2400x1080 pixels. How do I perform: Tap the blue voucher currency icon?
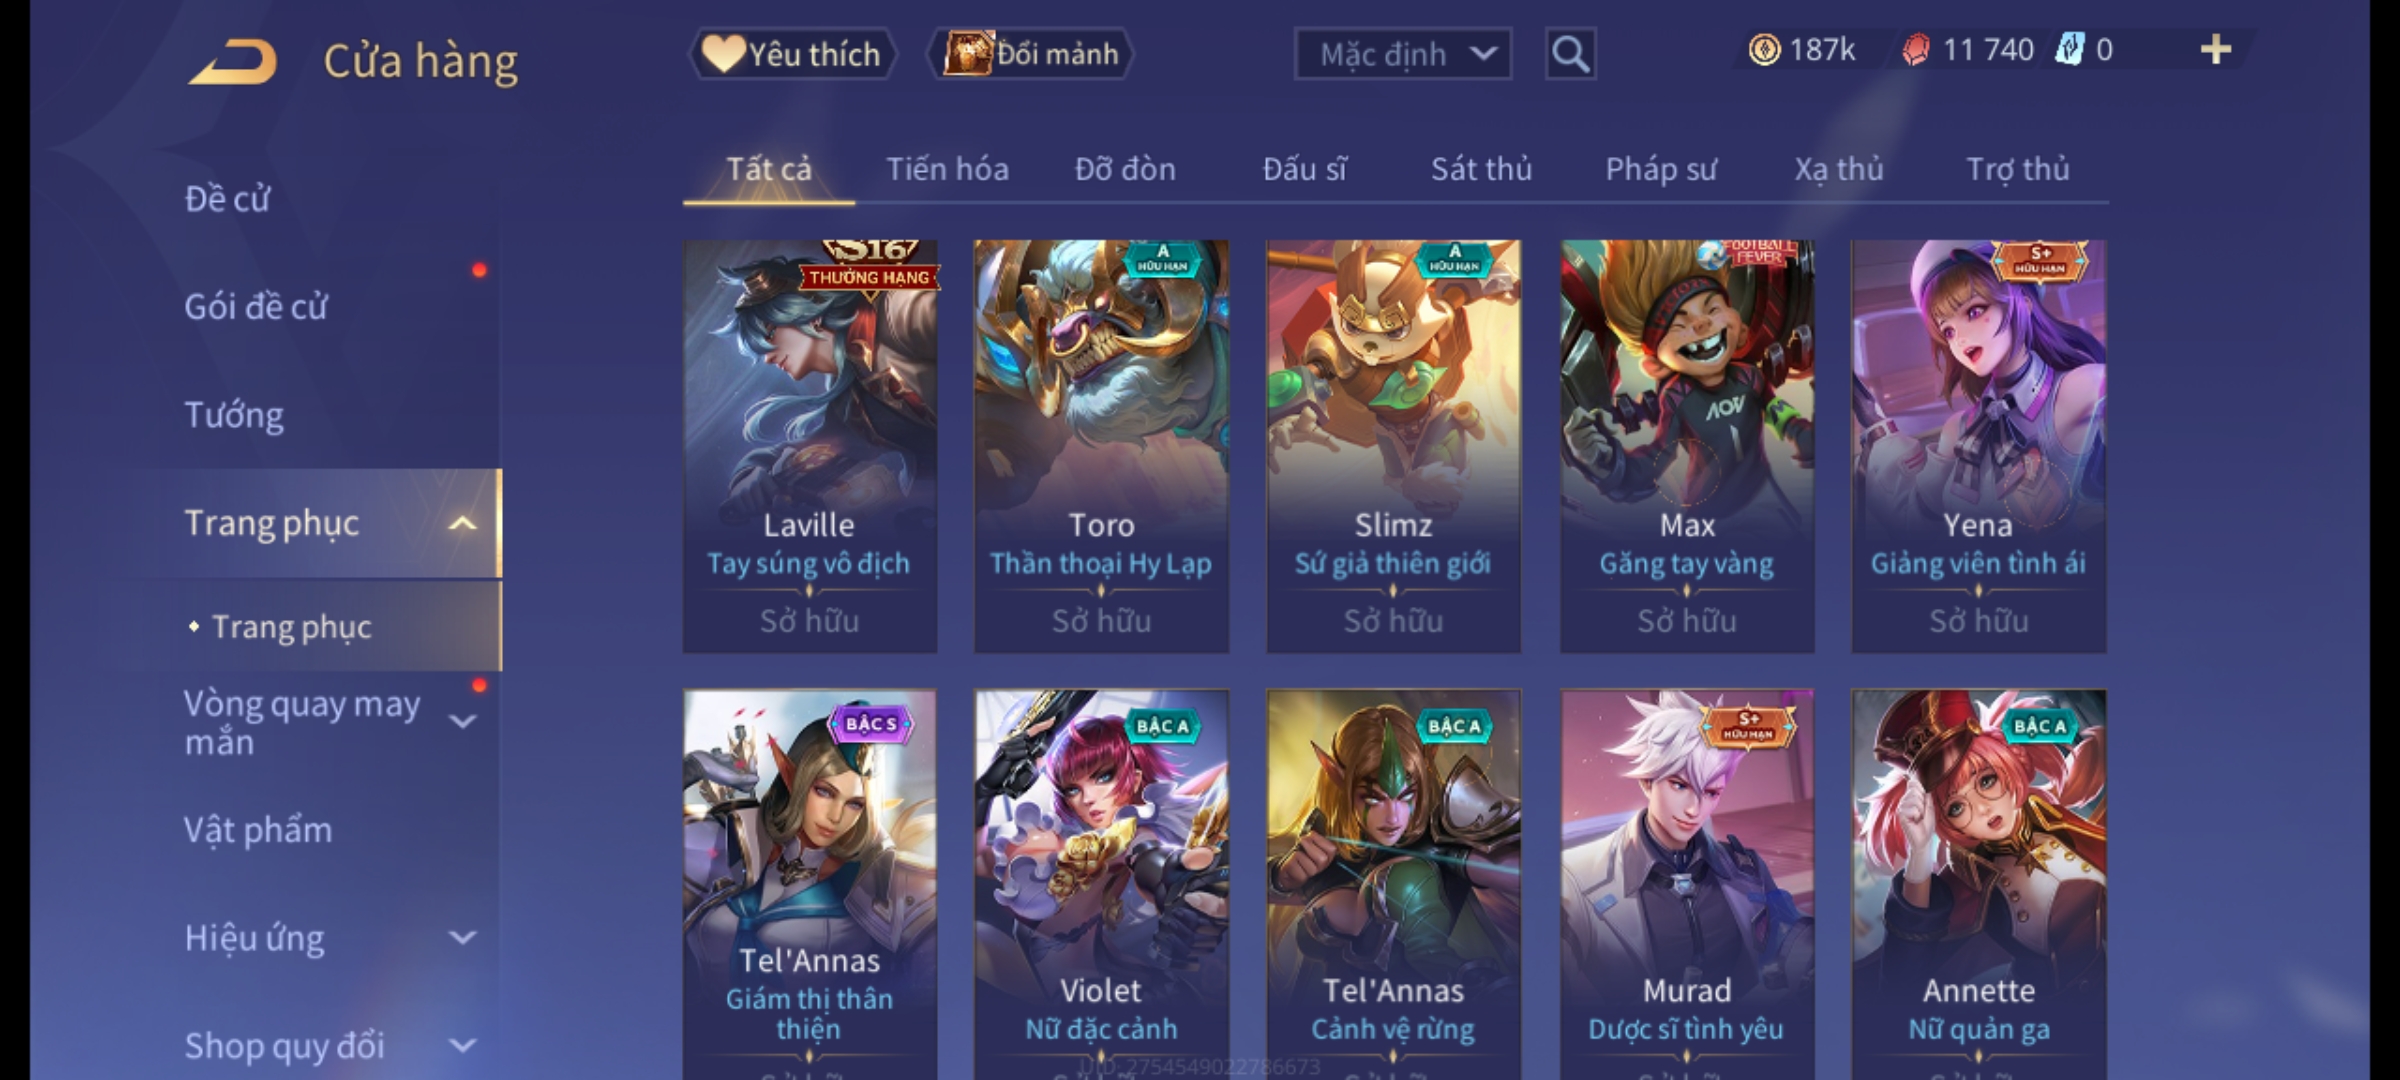coord(2068,50)
